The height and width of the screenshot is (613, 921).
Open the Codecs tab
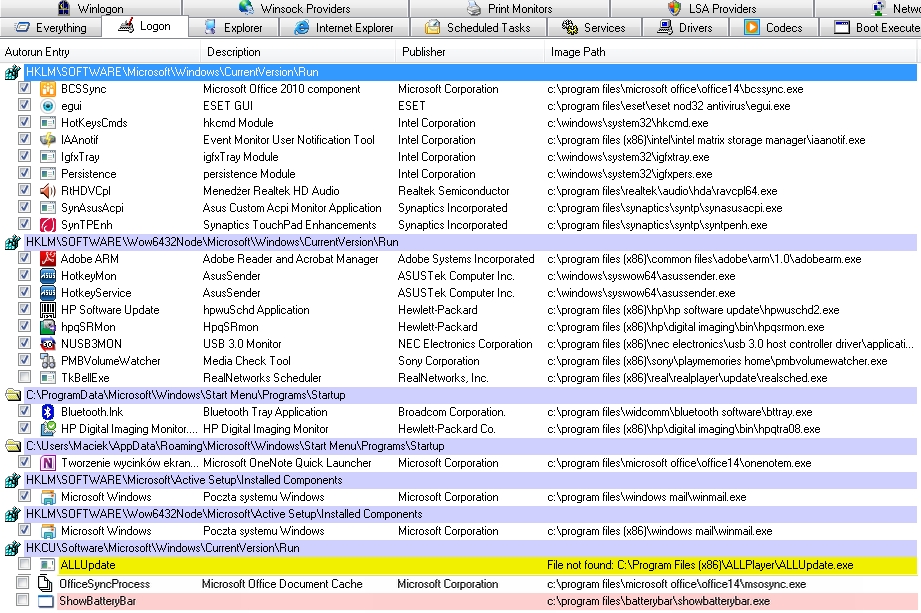(773, 28)
